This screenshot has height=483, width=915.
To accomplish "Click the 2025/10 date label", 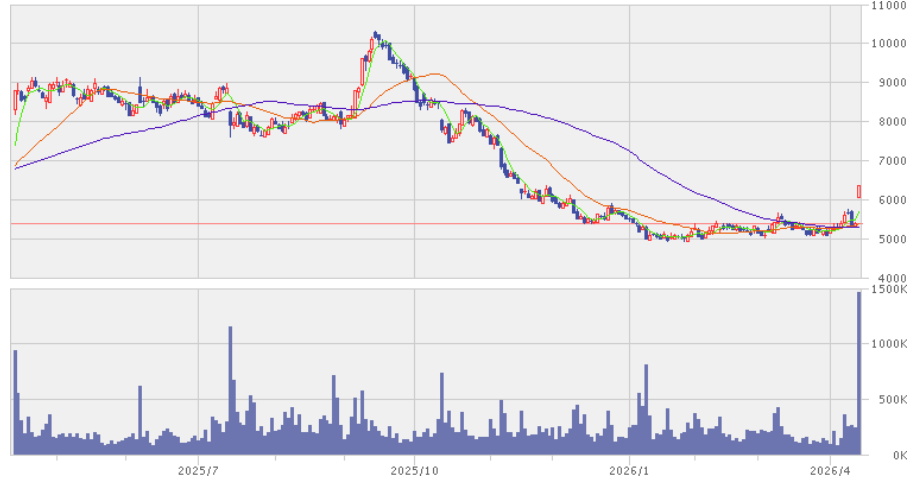I will tap(414, 469).
